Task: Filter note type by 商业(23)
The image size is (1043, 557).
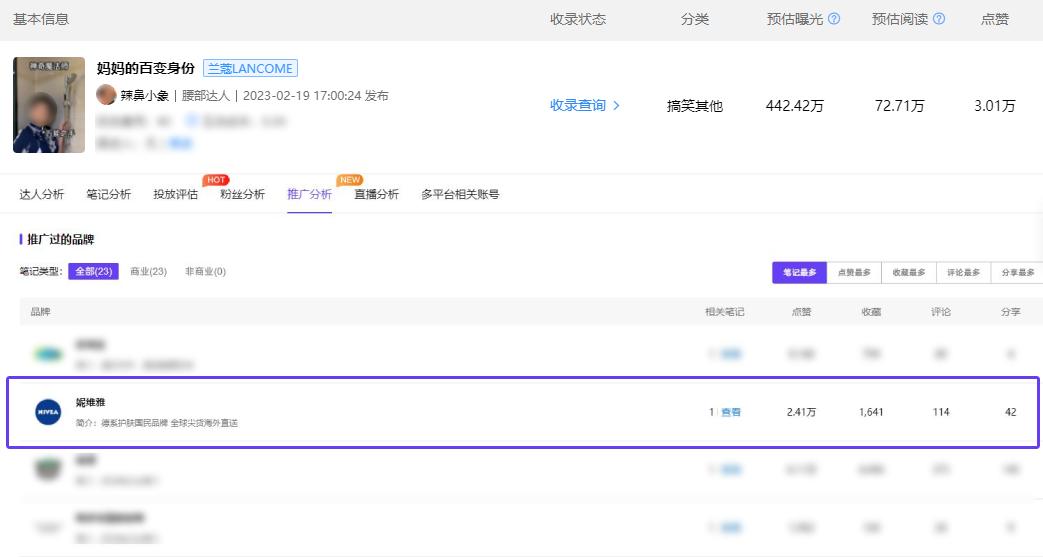Action: 148,272
